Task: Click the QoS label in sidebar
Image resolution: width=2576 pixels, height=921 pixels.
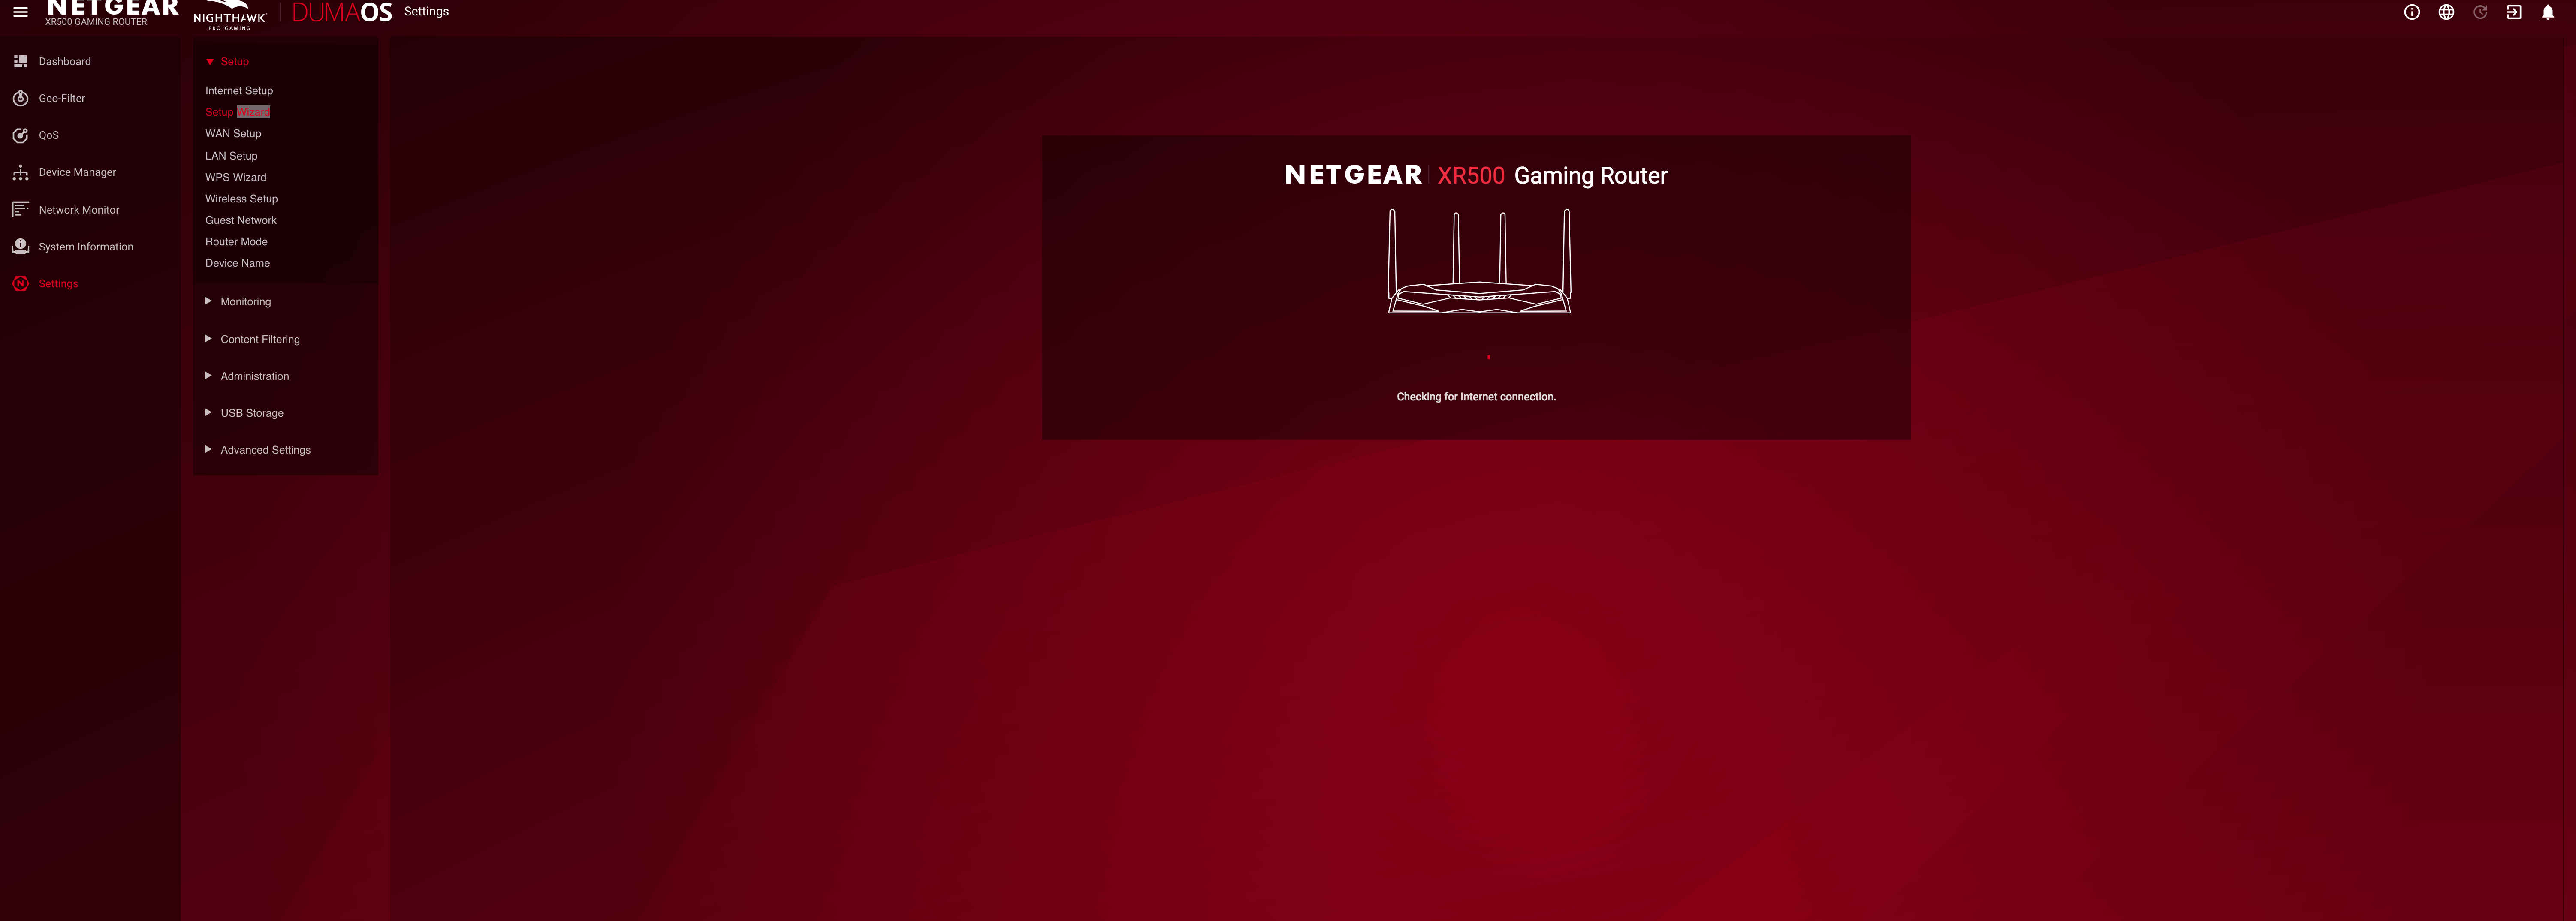Action: 49,135
